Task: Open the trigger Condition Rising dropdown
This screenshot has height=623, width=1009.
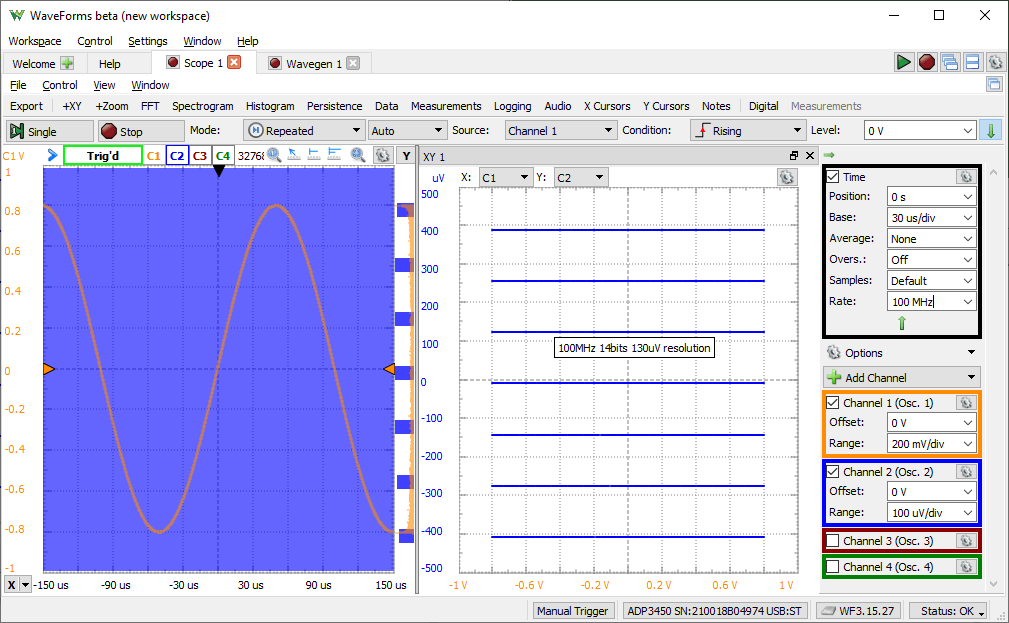Action: 747,130
